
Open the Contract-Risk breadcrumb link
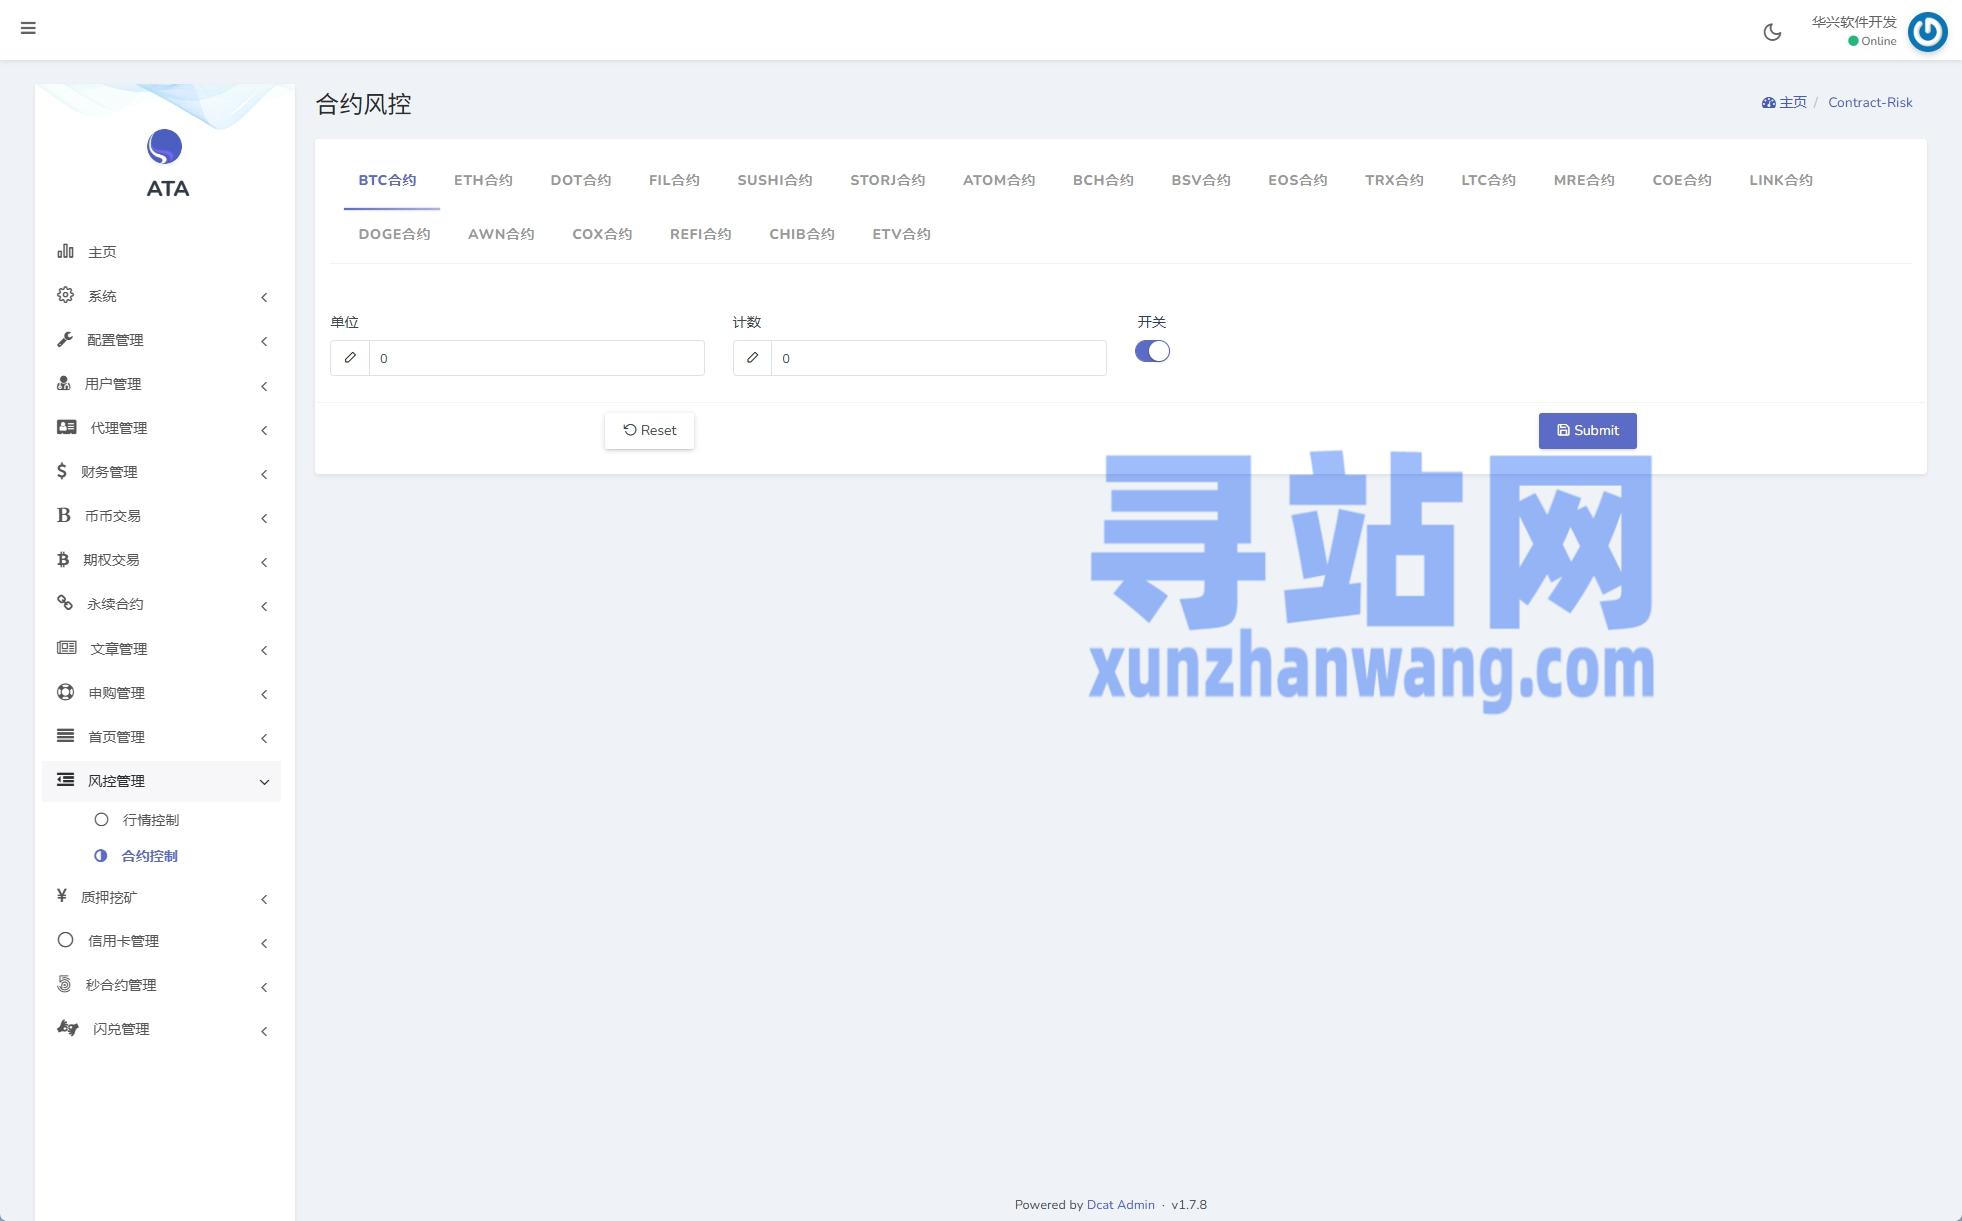1870,102
